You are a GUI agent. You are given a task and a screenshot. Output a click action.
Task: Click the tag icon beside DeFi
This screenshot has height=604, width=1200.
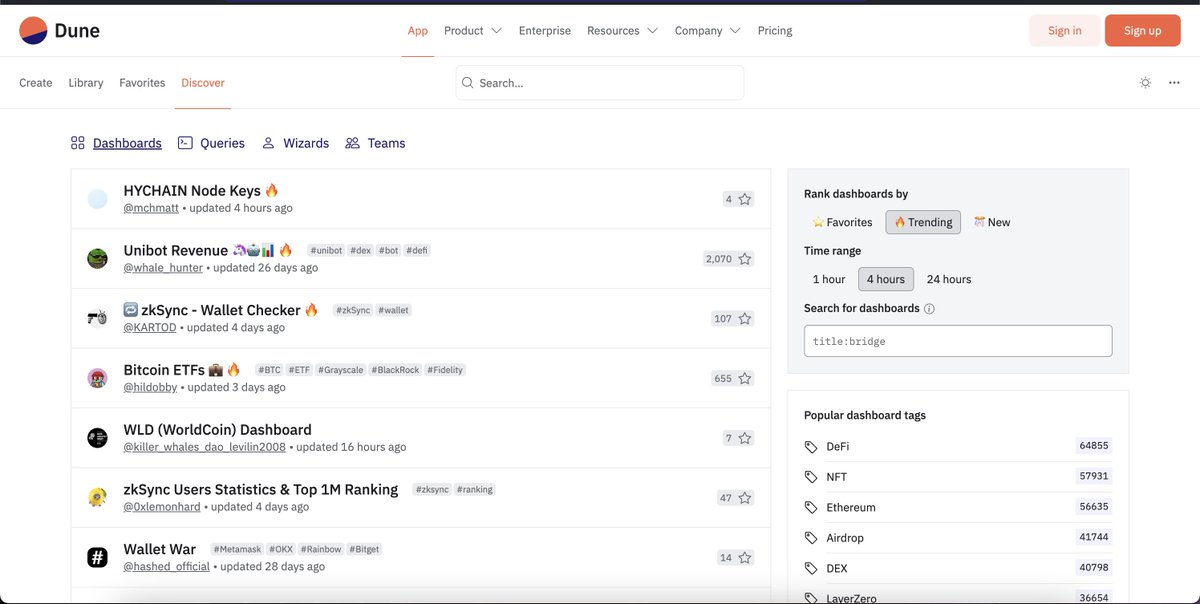coord(811,445)
